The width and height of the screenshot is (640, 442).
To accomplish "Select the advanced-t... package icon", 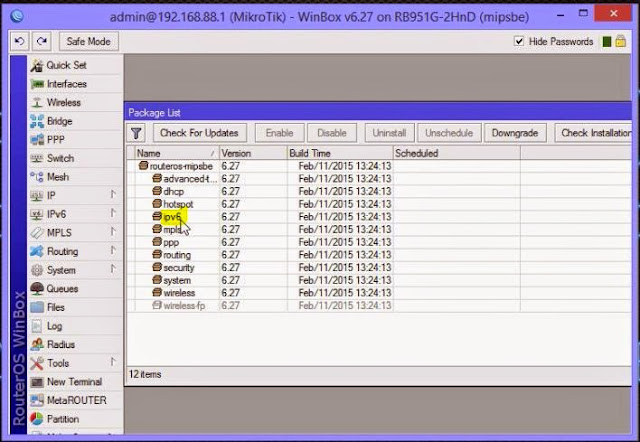I will [x=157, y=178].
